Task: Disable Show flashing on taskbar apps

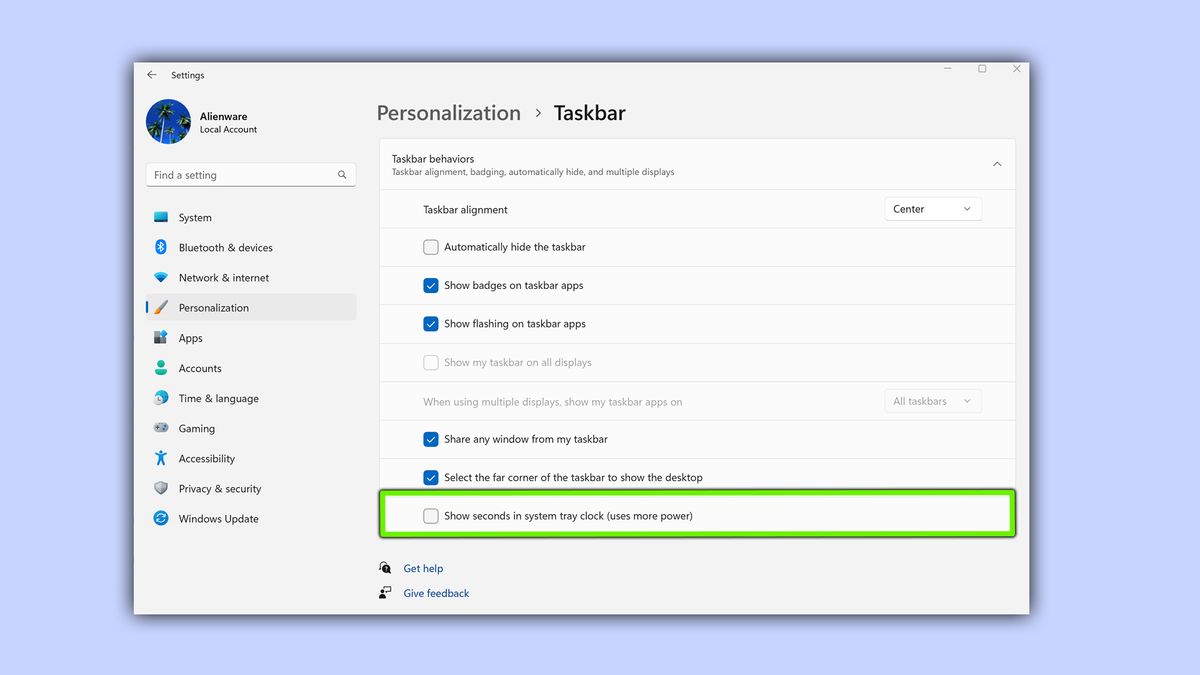Action: pyautogui.click(x=431, y=324)
